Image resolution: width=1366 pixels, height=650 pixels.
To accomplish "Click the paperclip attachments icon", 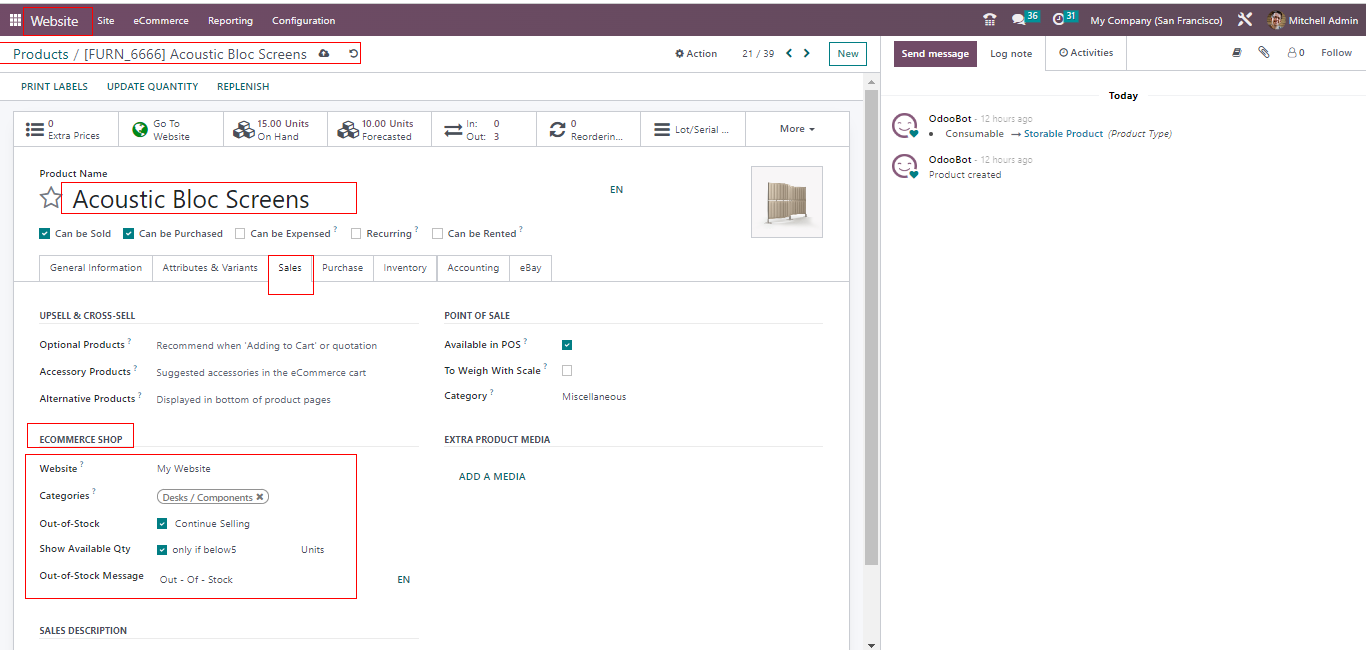I will pyautogui.click(x=1264, y=53).
